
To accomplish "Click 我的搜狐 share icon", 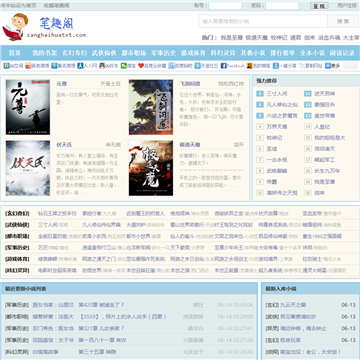I will pyautogui.click(x=250, y=66).
